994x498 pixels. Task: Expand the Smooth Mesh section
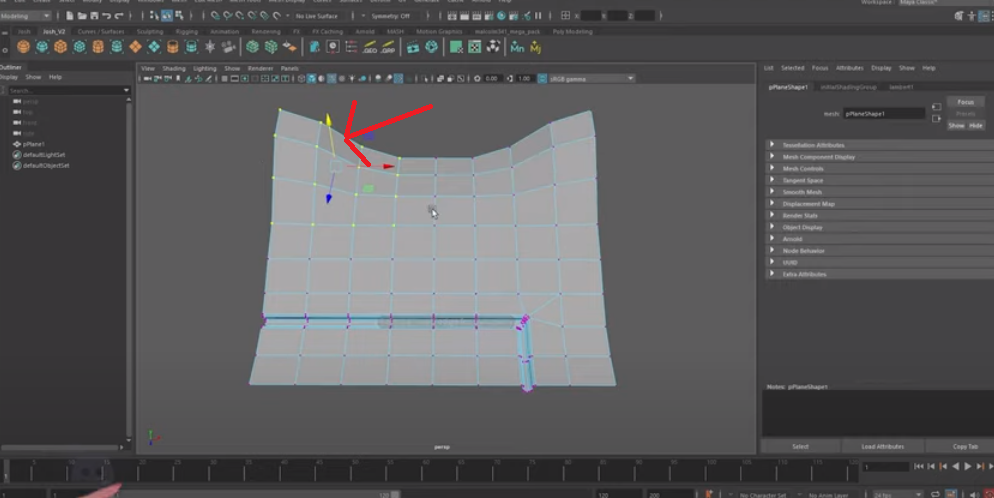pos(801,192)
